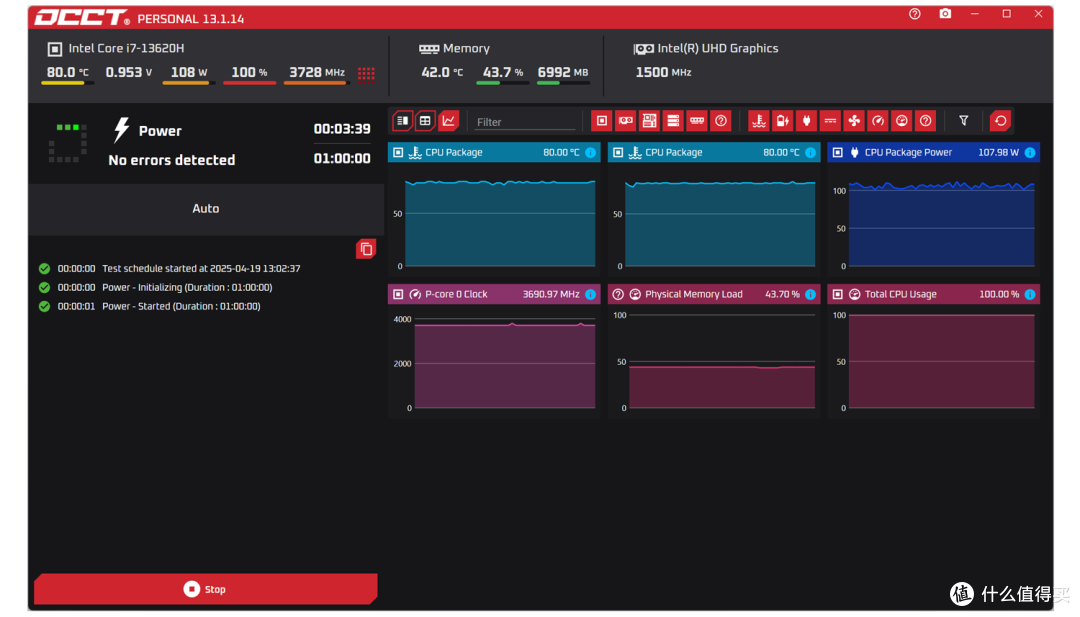Click the question mark on the Physical Memory Load header

(618, 294)
